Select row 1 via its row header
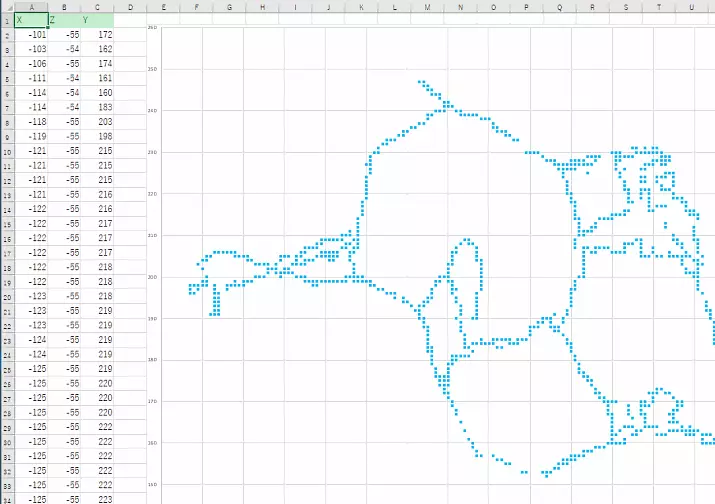The width and height of the screenshot is (715, 504). [7, 21]
